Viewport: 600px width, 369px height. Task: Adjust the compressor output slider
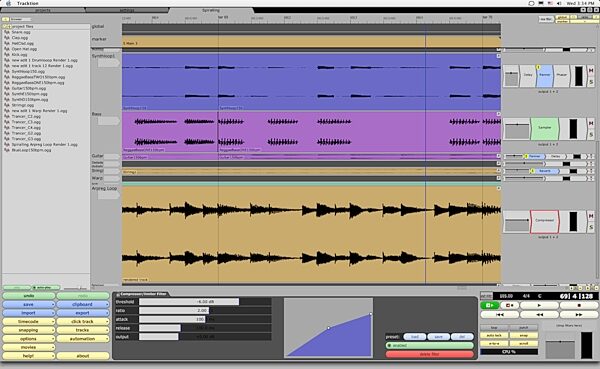[x=205, y=337]
